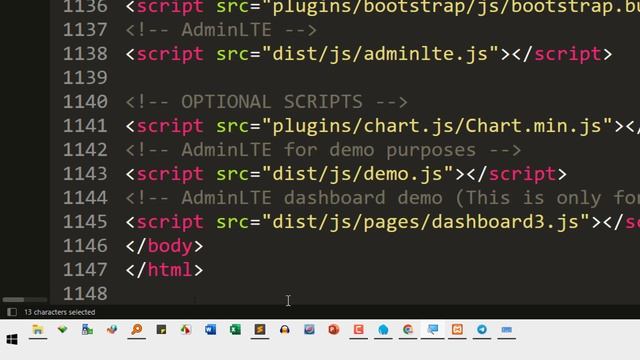Open the green diamond app in taskbar
Viewport: 640px width, 360px height.
62,330
